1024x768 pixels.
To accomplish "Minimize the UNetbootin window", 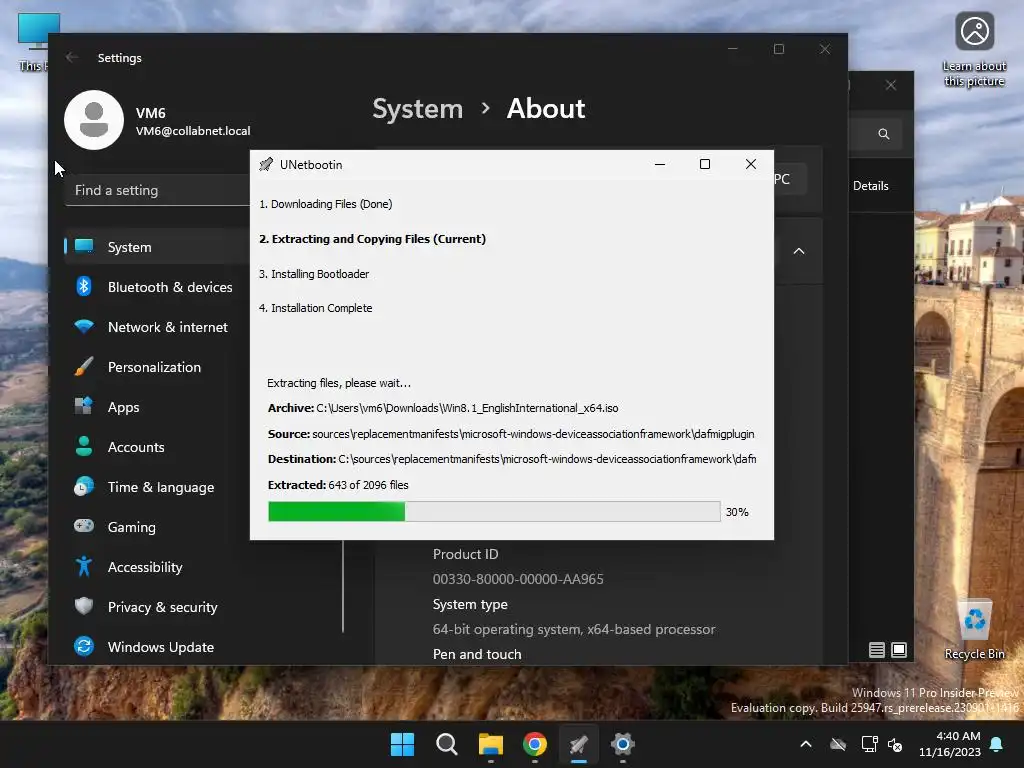I will coord(660,164).
